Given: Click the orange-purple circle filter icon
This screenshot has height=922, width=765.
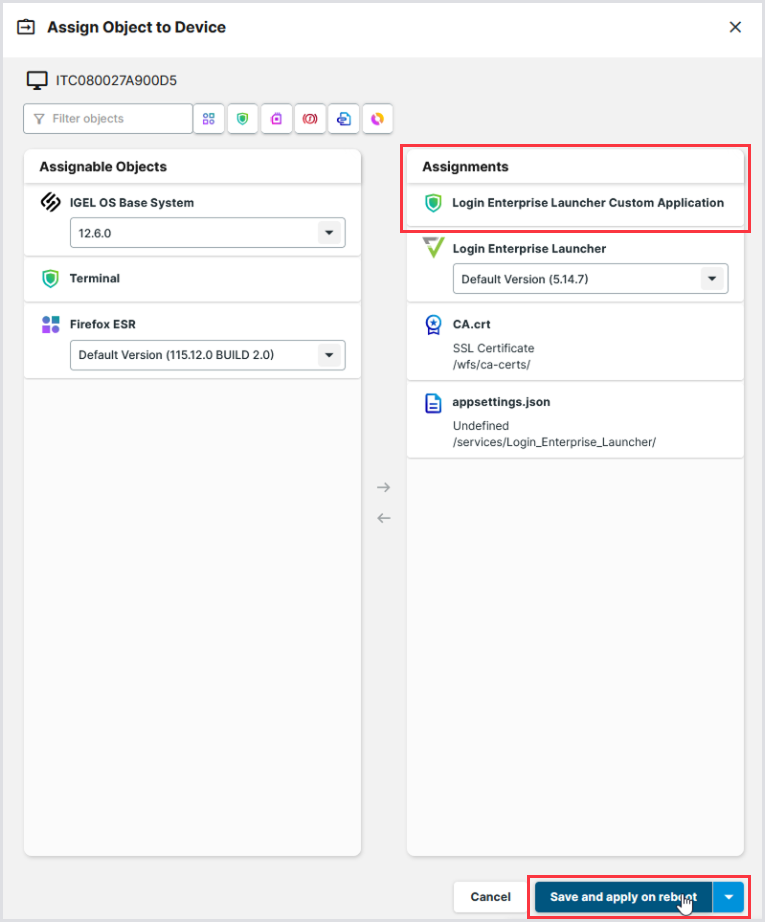Looking at the screenshot, I should [377, 119].
